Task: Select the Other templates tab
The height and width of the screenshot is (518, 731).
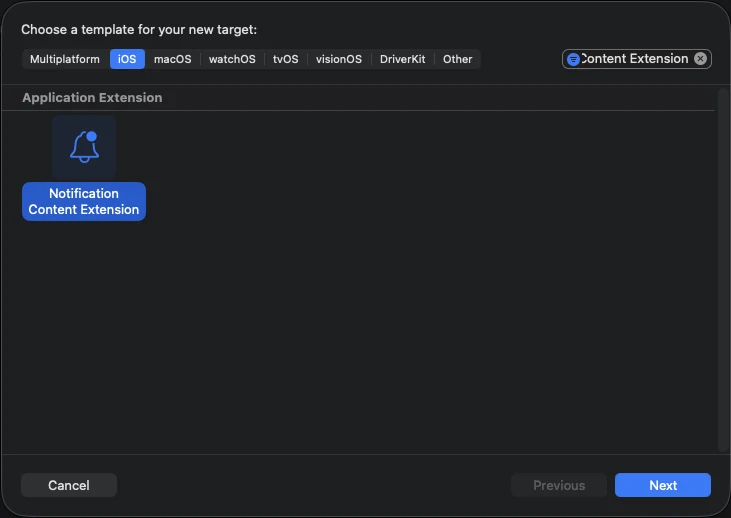Action: 457,59
